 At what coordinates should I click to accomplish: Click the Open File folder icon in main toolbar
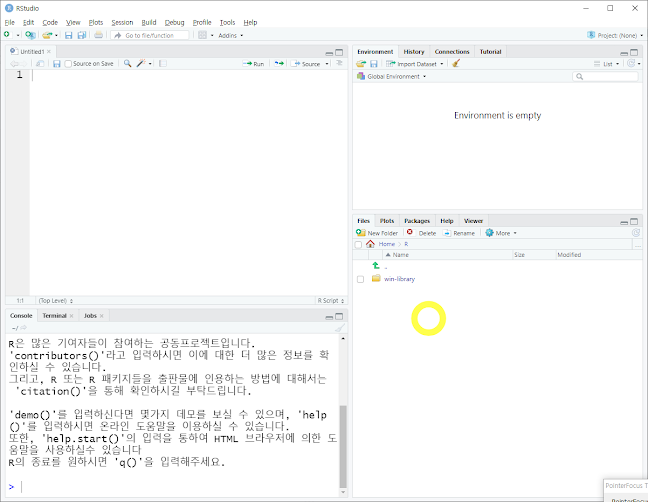point(47,35)
